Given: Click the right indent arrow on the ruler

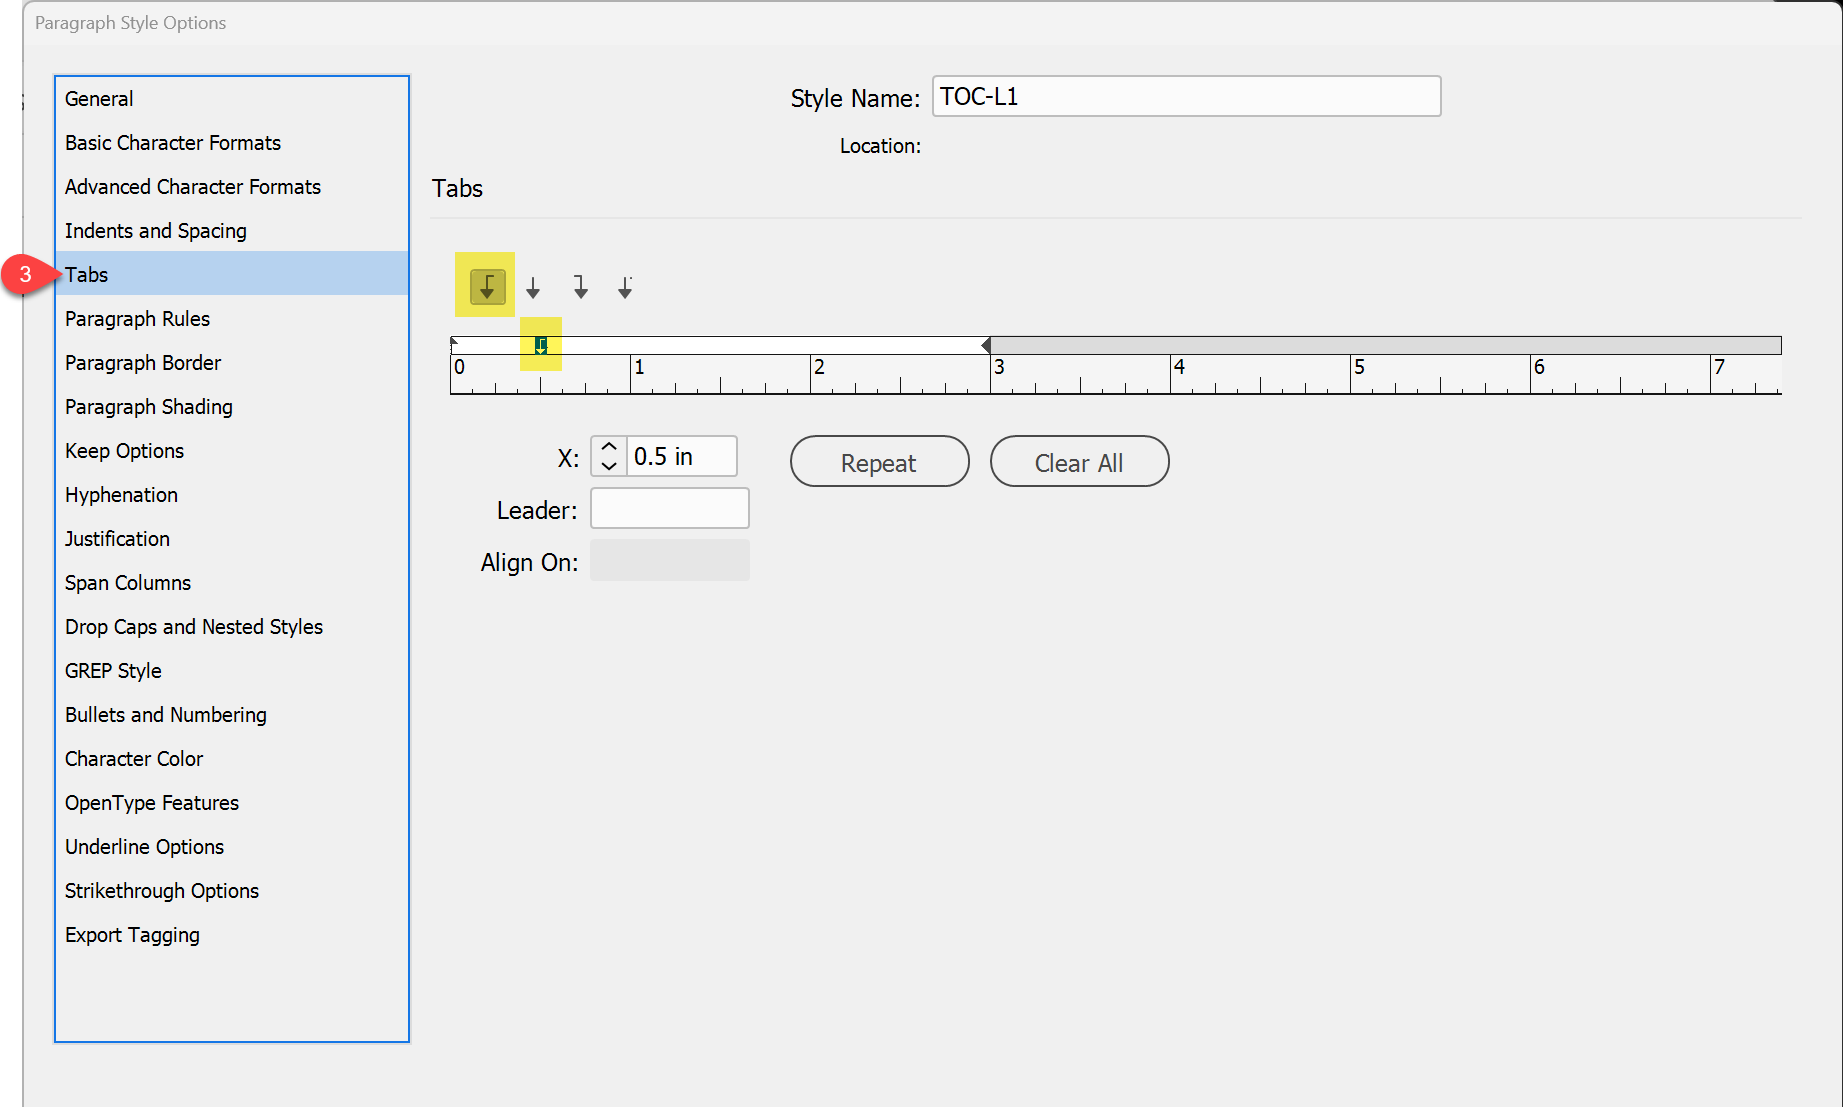Looking at the screenshot, I should [984, 344].
